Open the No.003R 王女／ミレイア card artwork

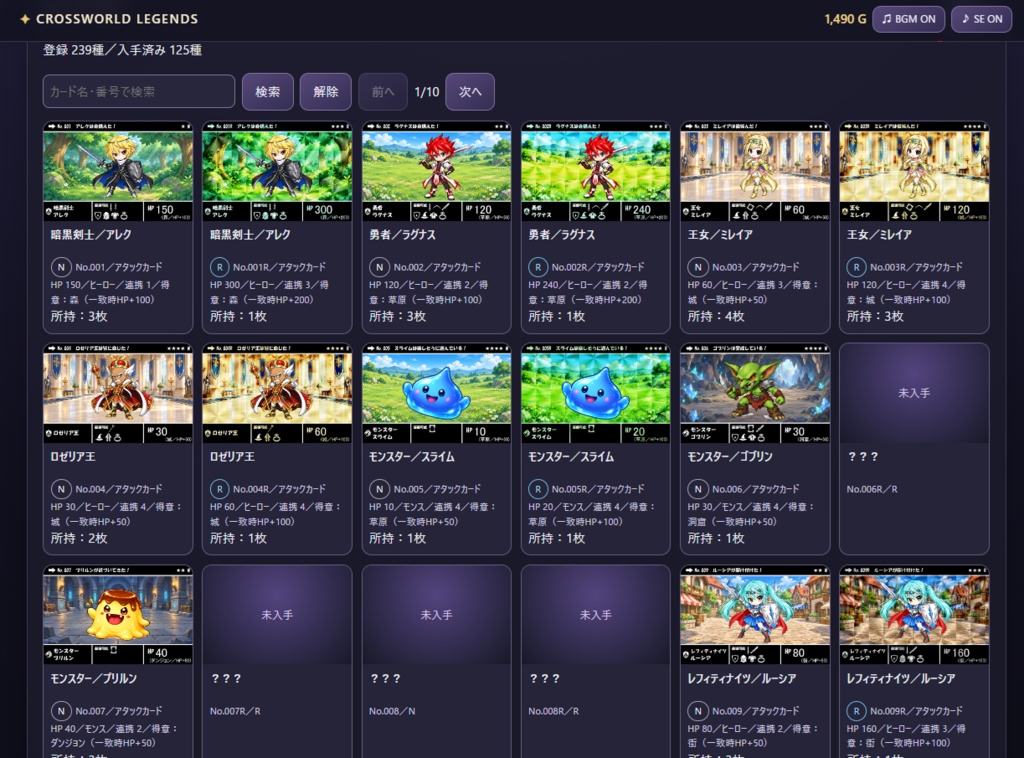[x=914, y=172]
